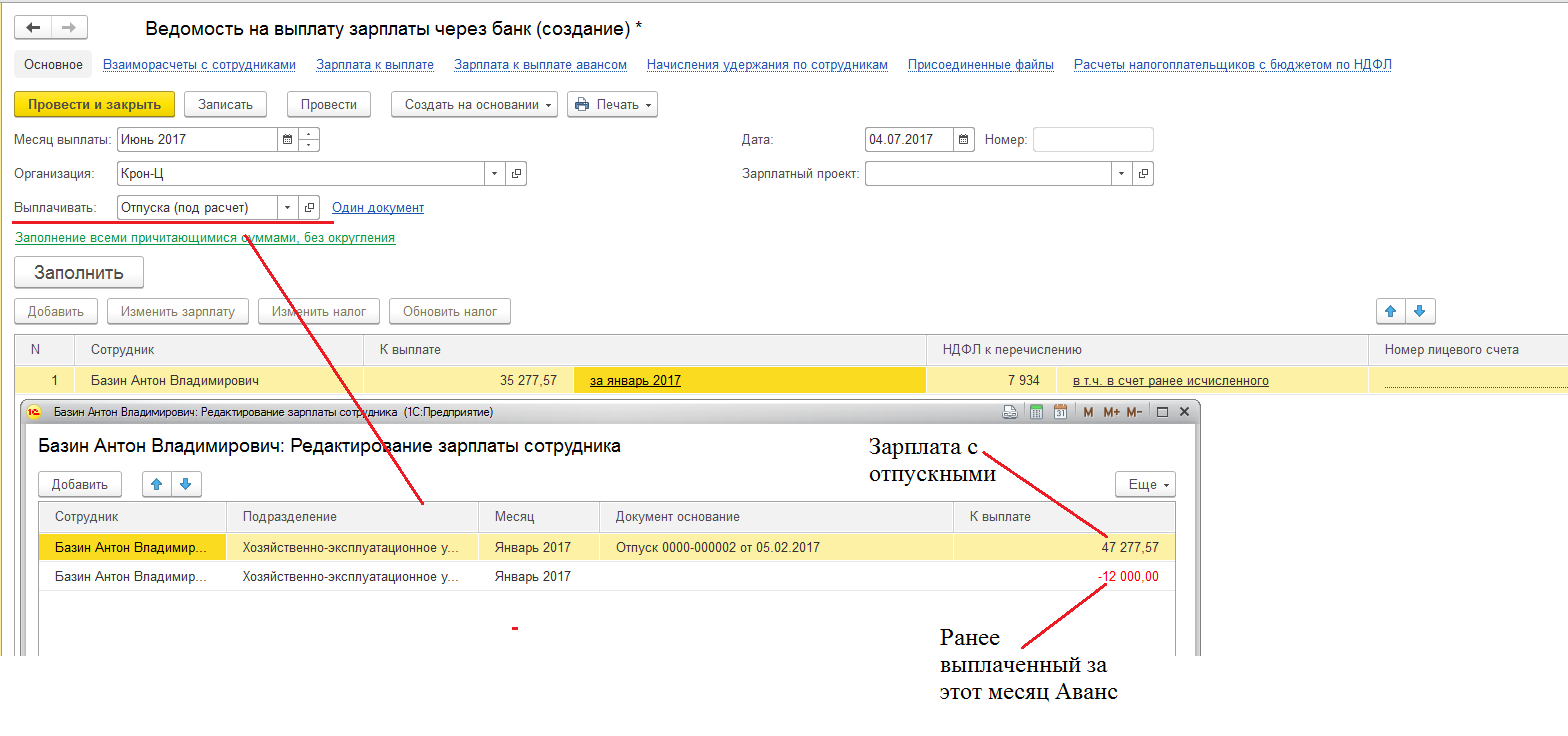Click printer icon in dialog title bar

(x=1010, y=411)
